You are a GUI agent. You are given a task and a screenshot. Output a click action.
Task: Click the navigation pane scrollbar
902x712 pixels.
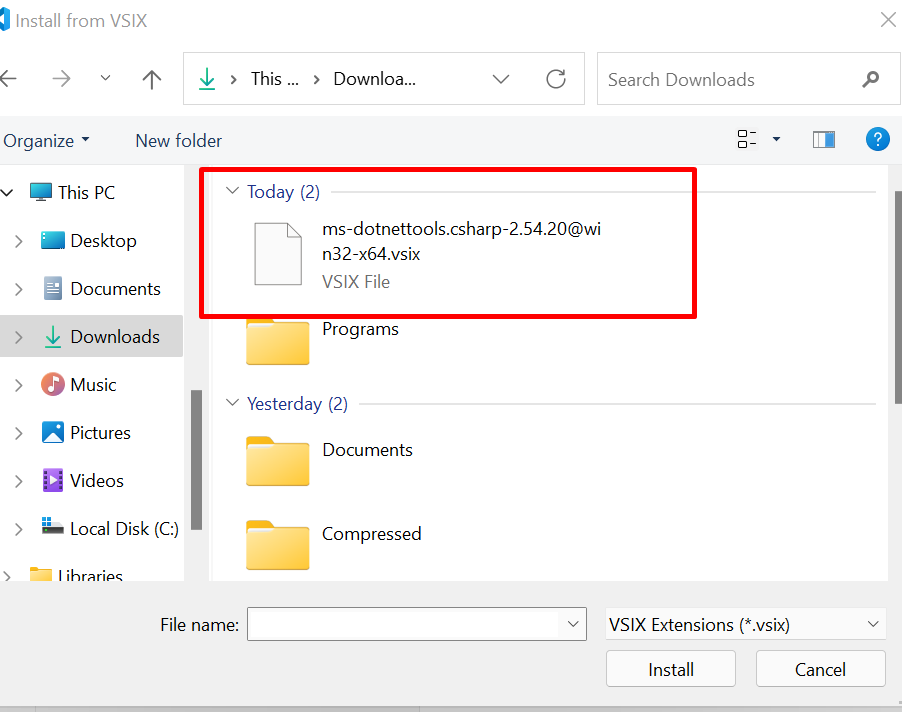pyautogui.click(x=196, y=460)
